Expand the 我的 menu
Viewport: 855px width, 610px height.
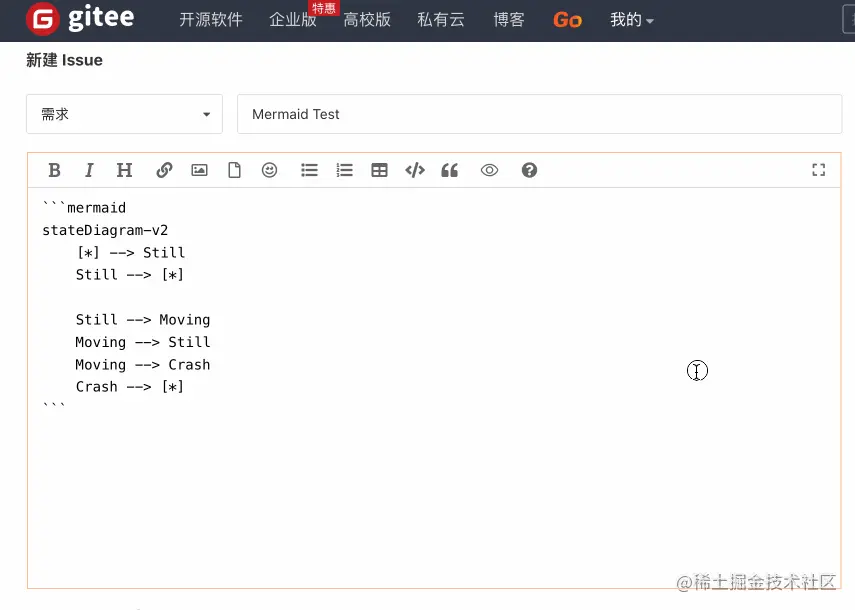(631, 20)
